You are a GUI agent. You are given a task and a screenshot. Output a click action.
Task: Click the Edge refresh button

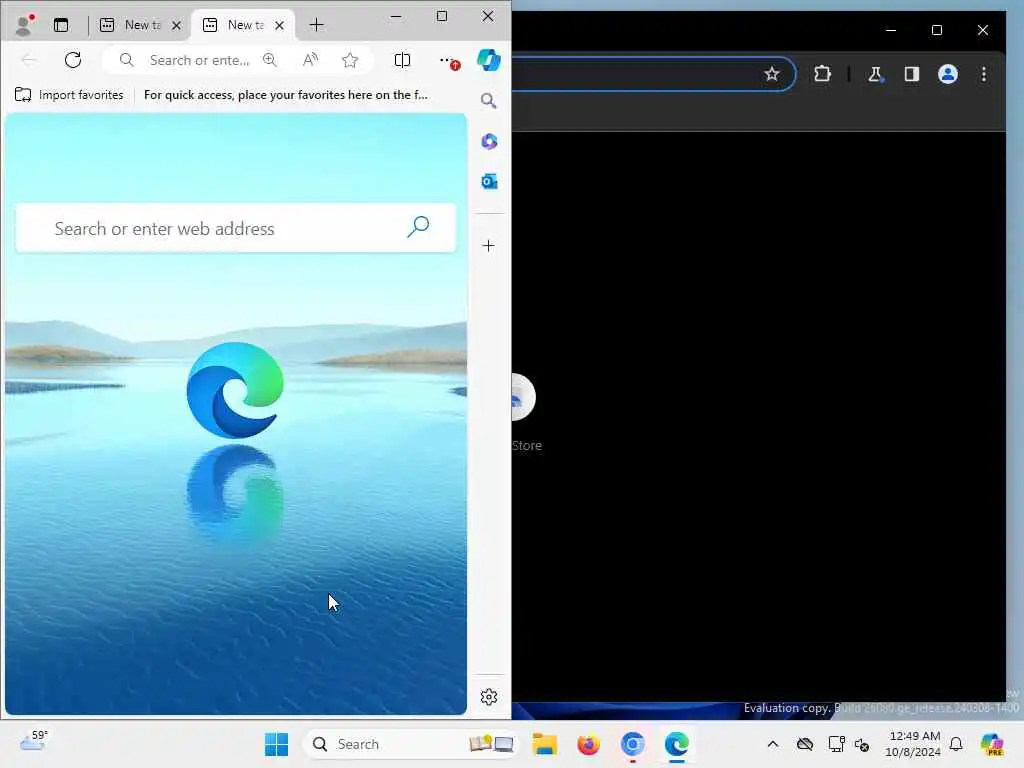(73, 60)
